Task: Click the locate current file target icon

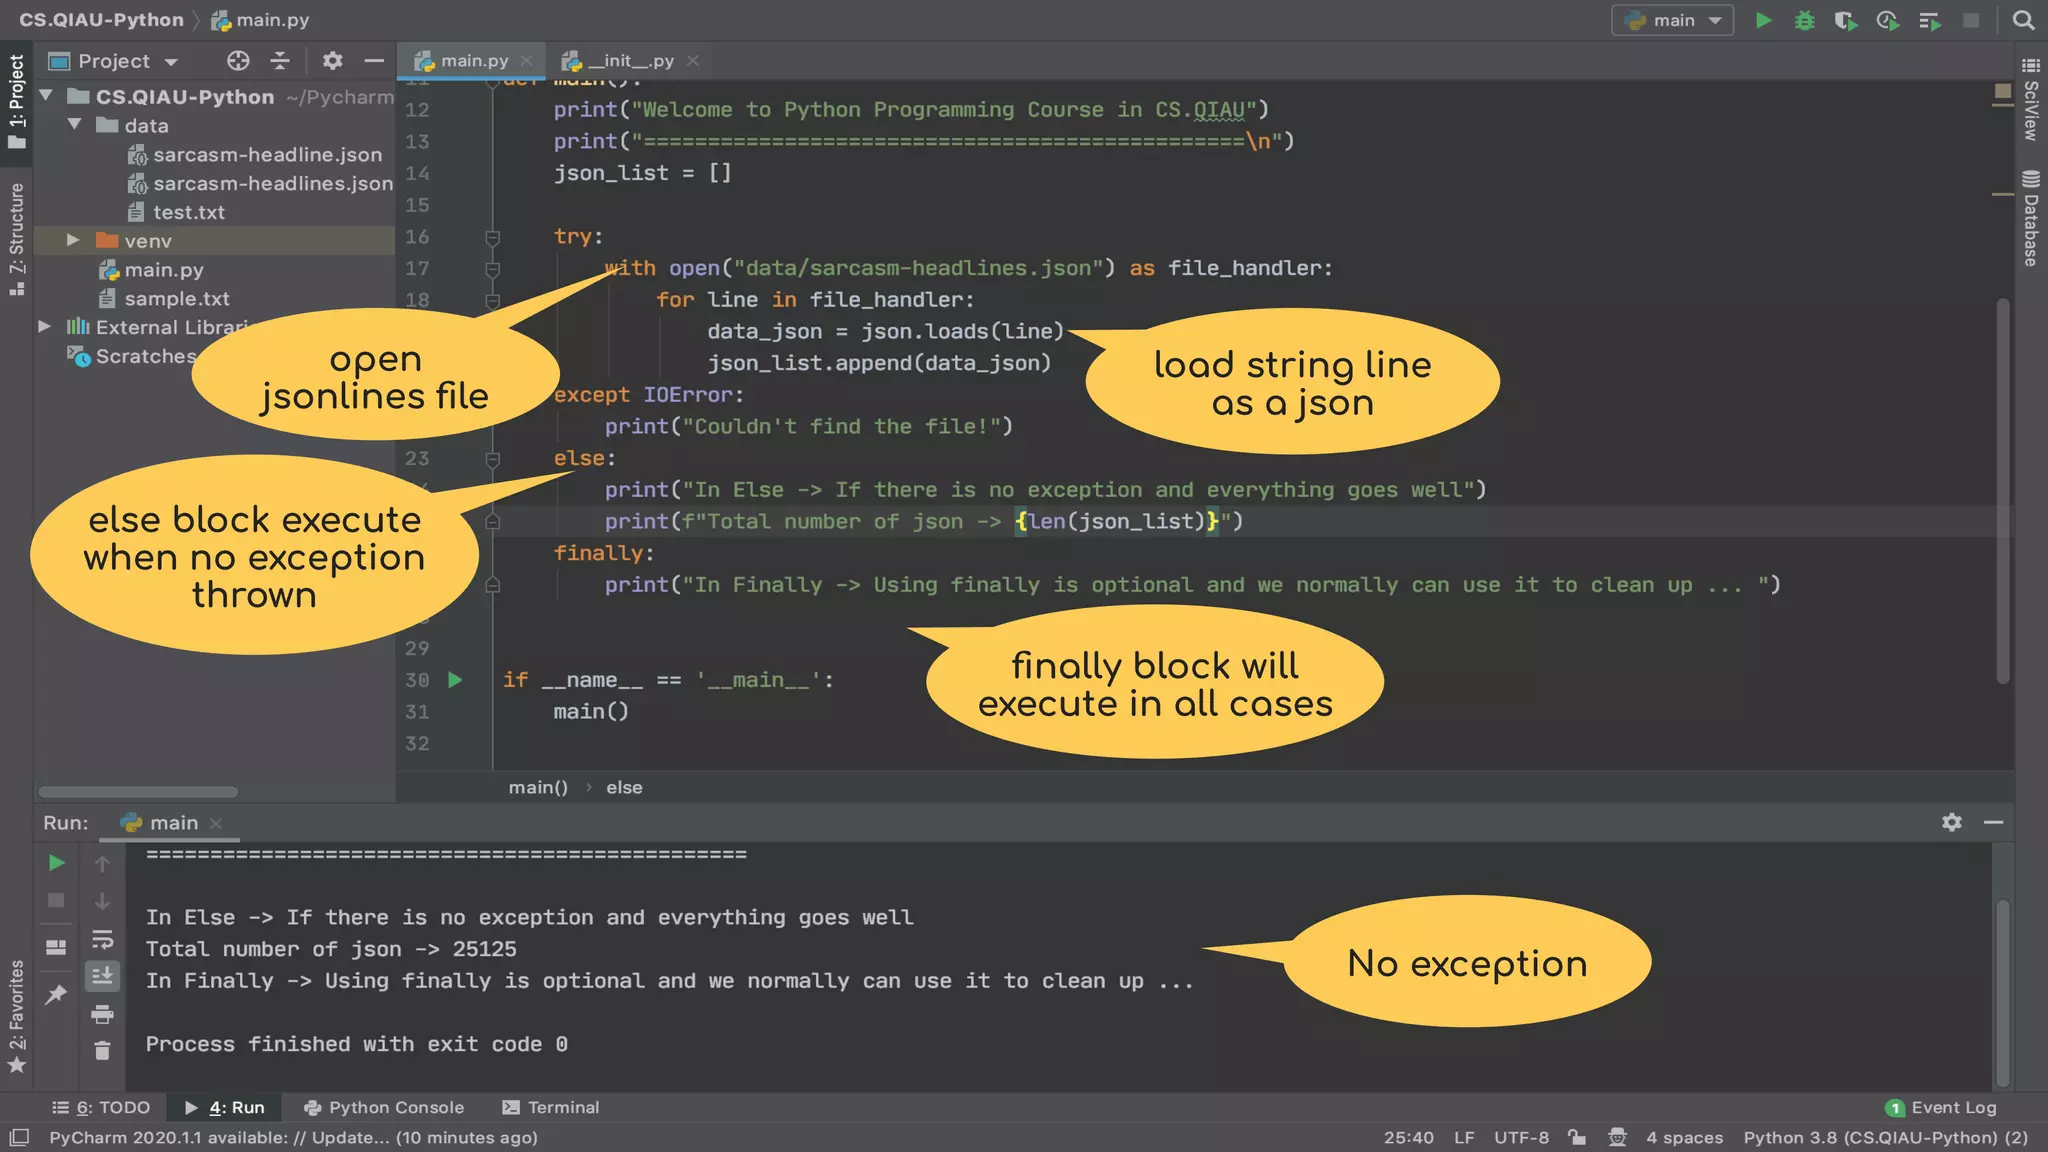Action: pos(238,61)
